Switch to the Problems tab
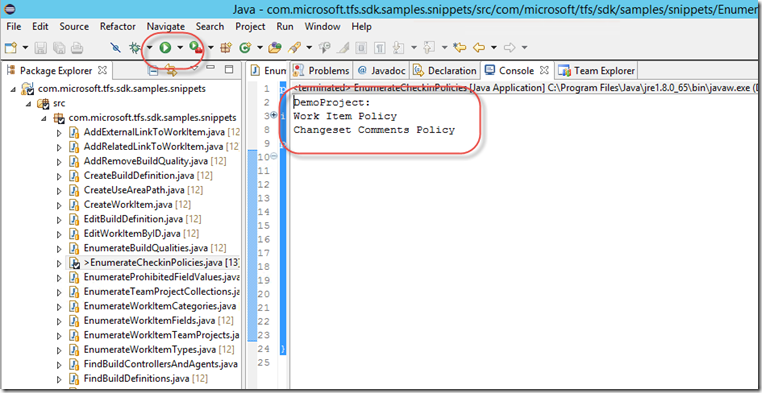 click(x=322, y=71)
